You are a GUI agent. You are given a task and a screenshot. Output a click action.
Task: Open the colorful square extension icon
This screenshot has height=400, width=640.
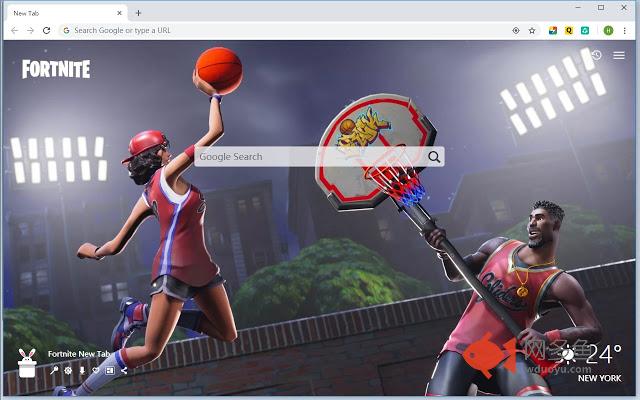click(553, 31)
